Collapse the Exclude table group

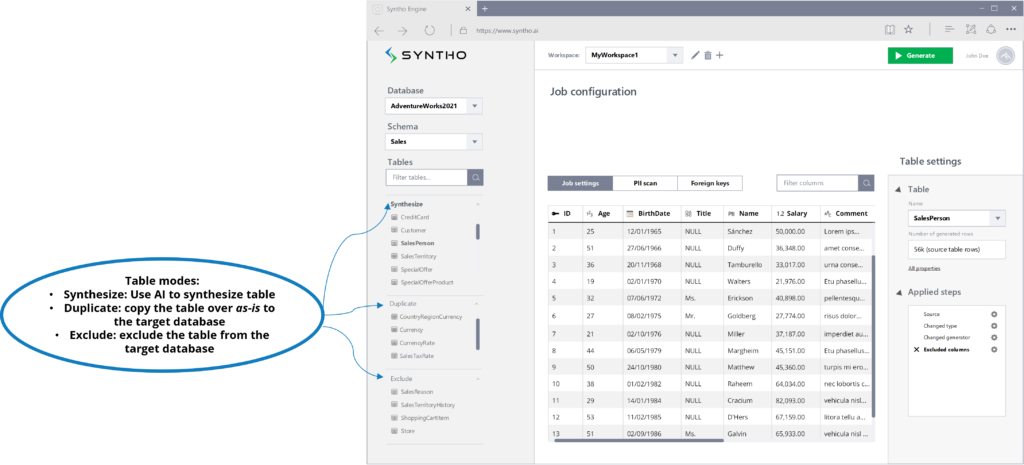pyautogui.click(x=477, y=379)
